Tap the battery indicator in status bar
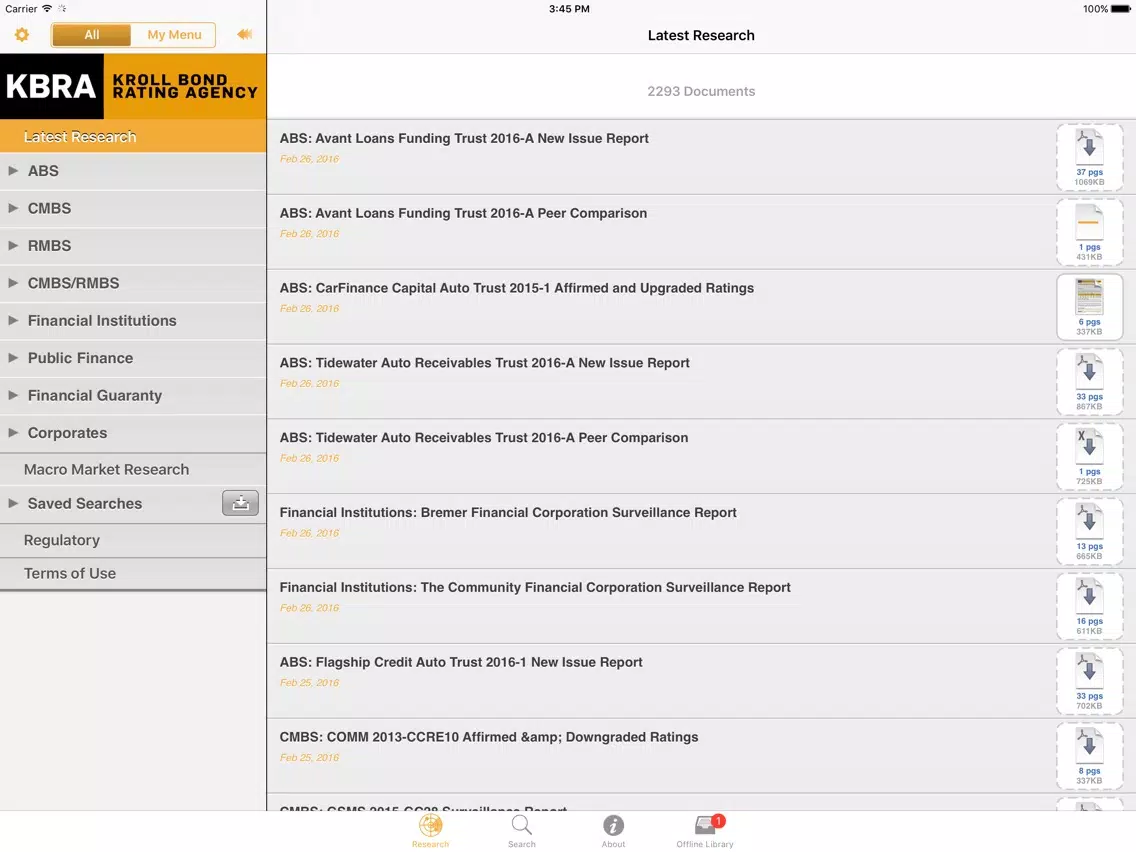1136x852 pixels. point(1121,9)
